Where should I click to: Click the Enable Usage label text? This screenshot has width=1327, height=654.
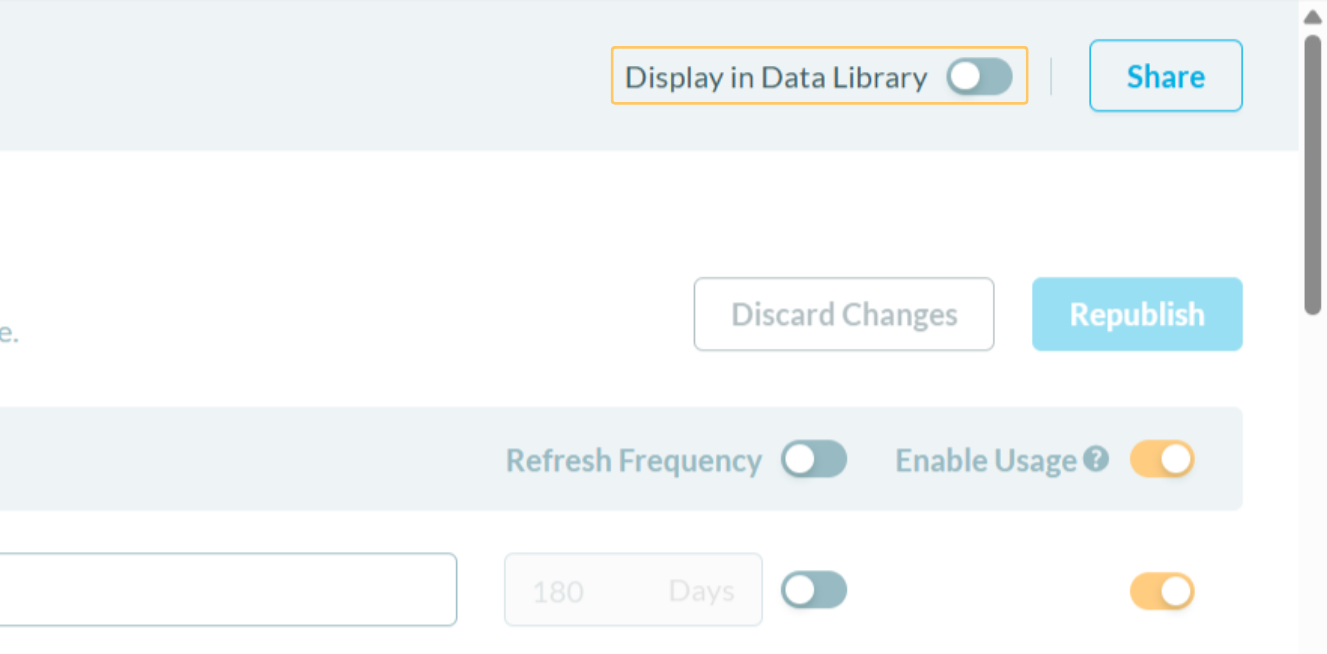pos(985,461)
